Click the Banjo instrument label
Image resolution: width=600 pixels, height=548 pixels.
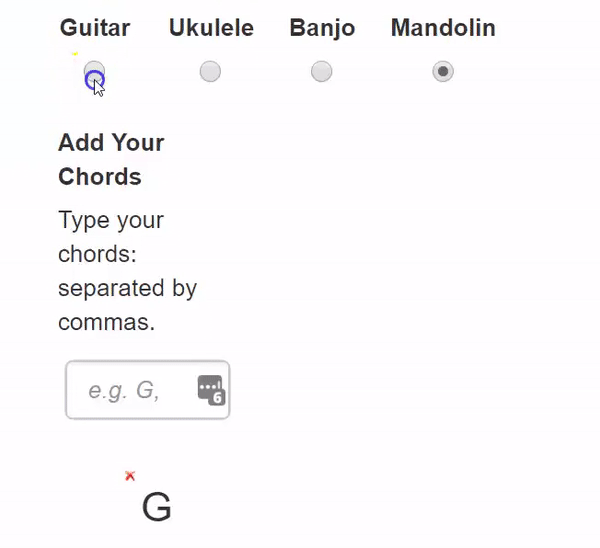[322, 28]
